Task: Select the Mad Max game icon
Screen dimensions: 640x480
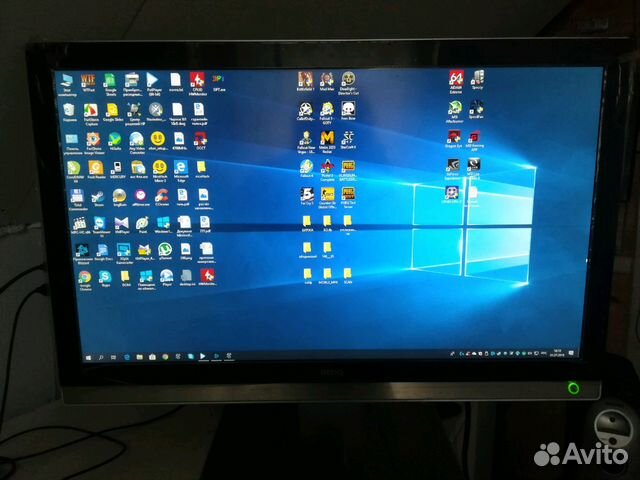Action: (x=327, y=80)
